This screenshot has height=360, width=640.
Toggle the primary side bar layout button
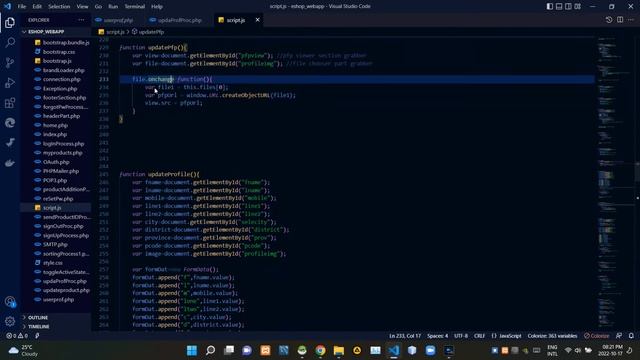pyautogui.click(x=550, y=7)
